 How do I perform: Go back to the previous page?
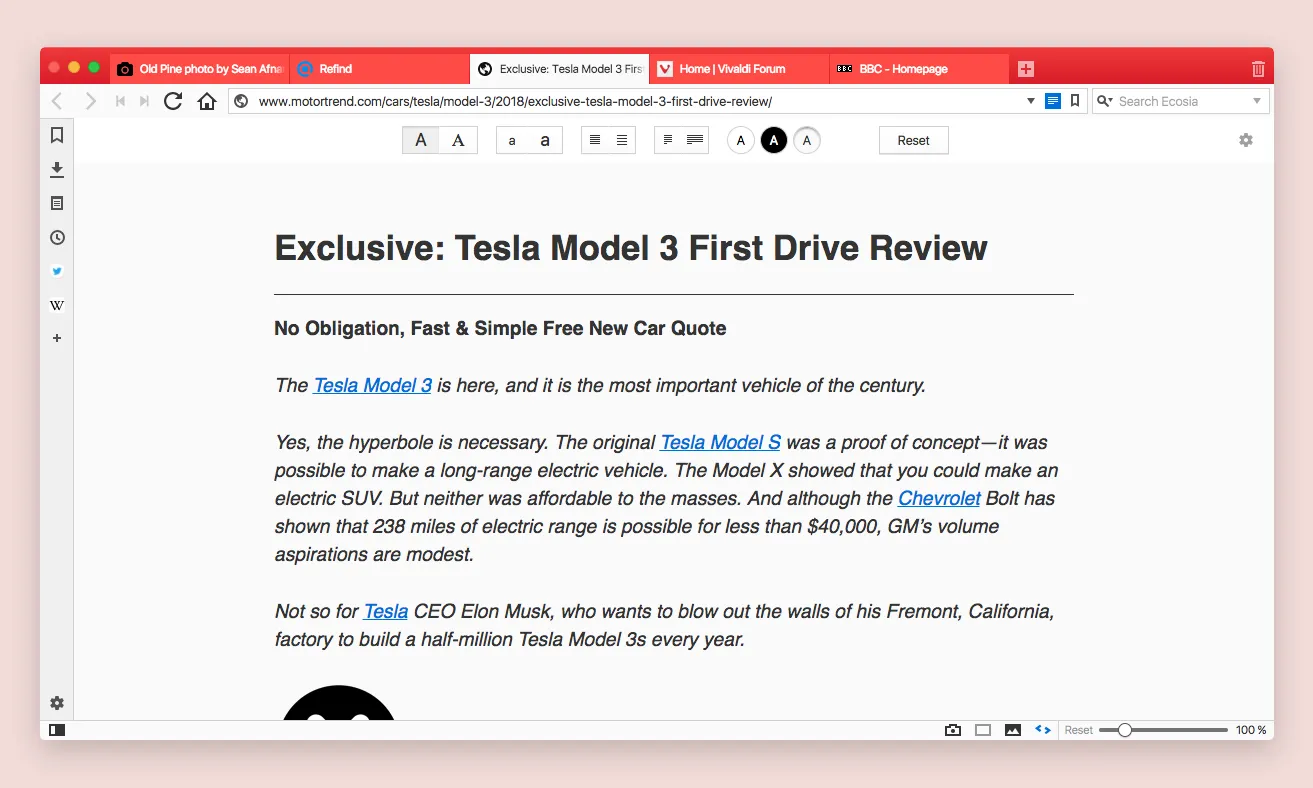click(57, 101)
